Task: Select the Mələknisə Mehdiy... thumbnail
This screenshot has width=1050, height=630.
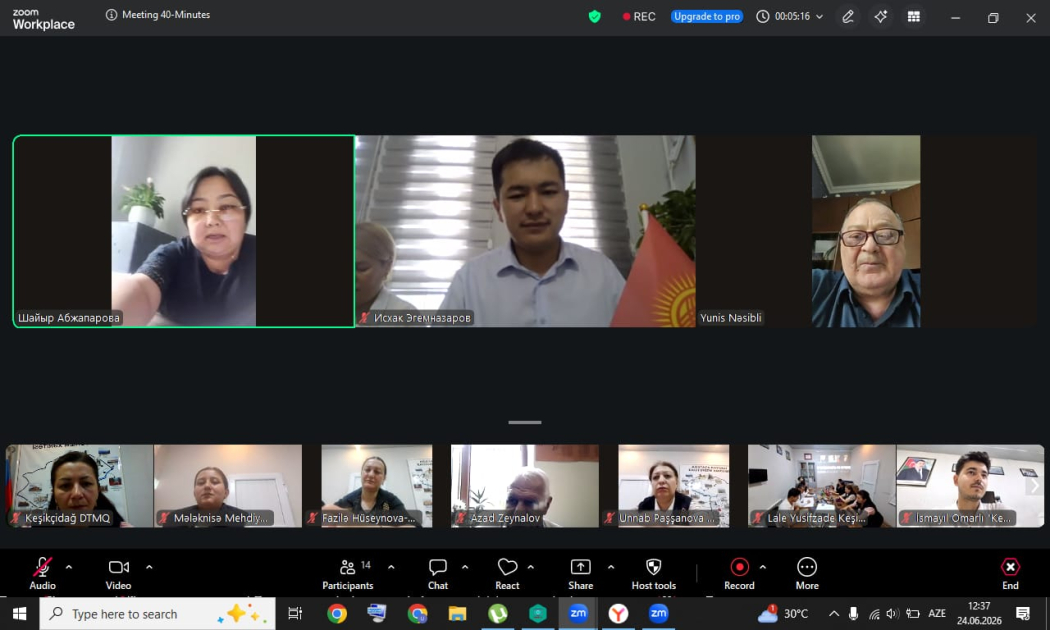Action: click(228, 486)
